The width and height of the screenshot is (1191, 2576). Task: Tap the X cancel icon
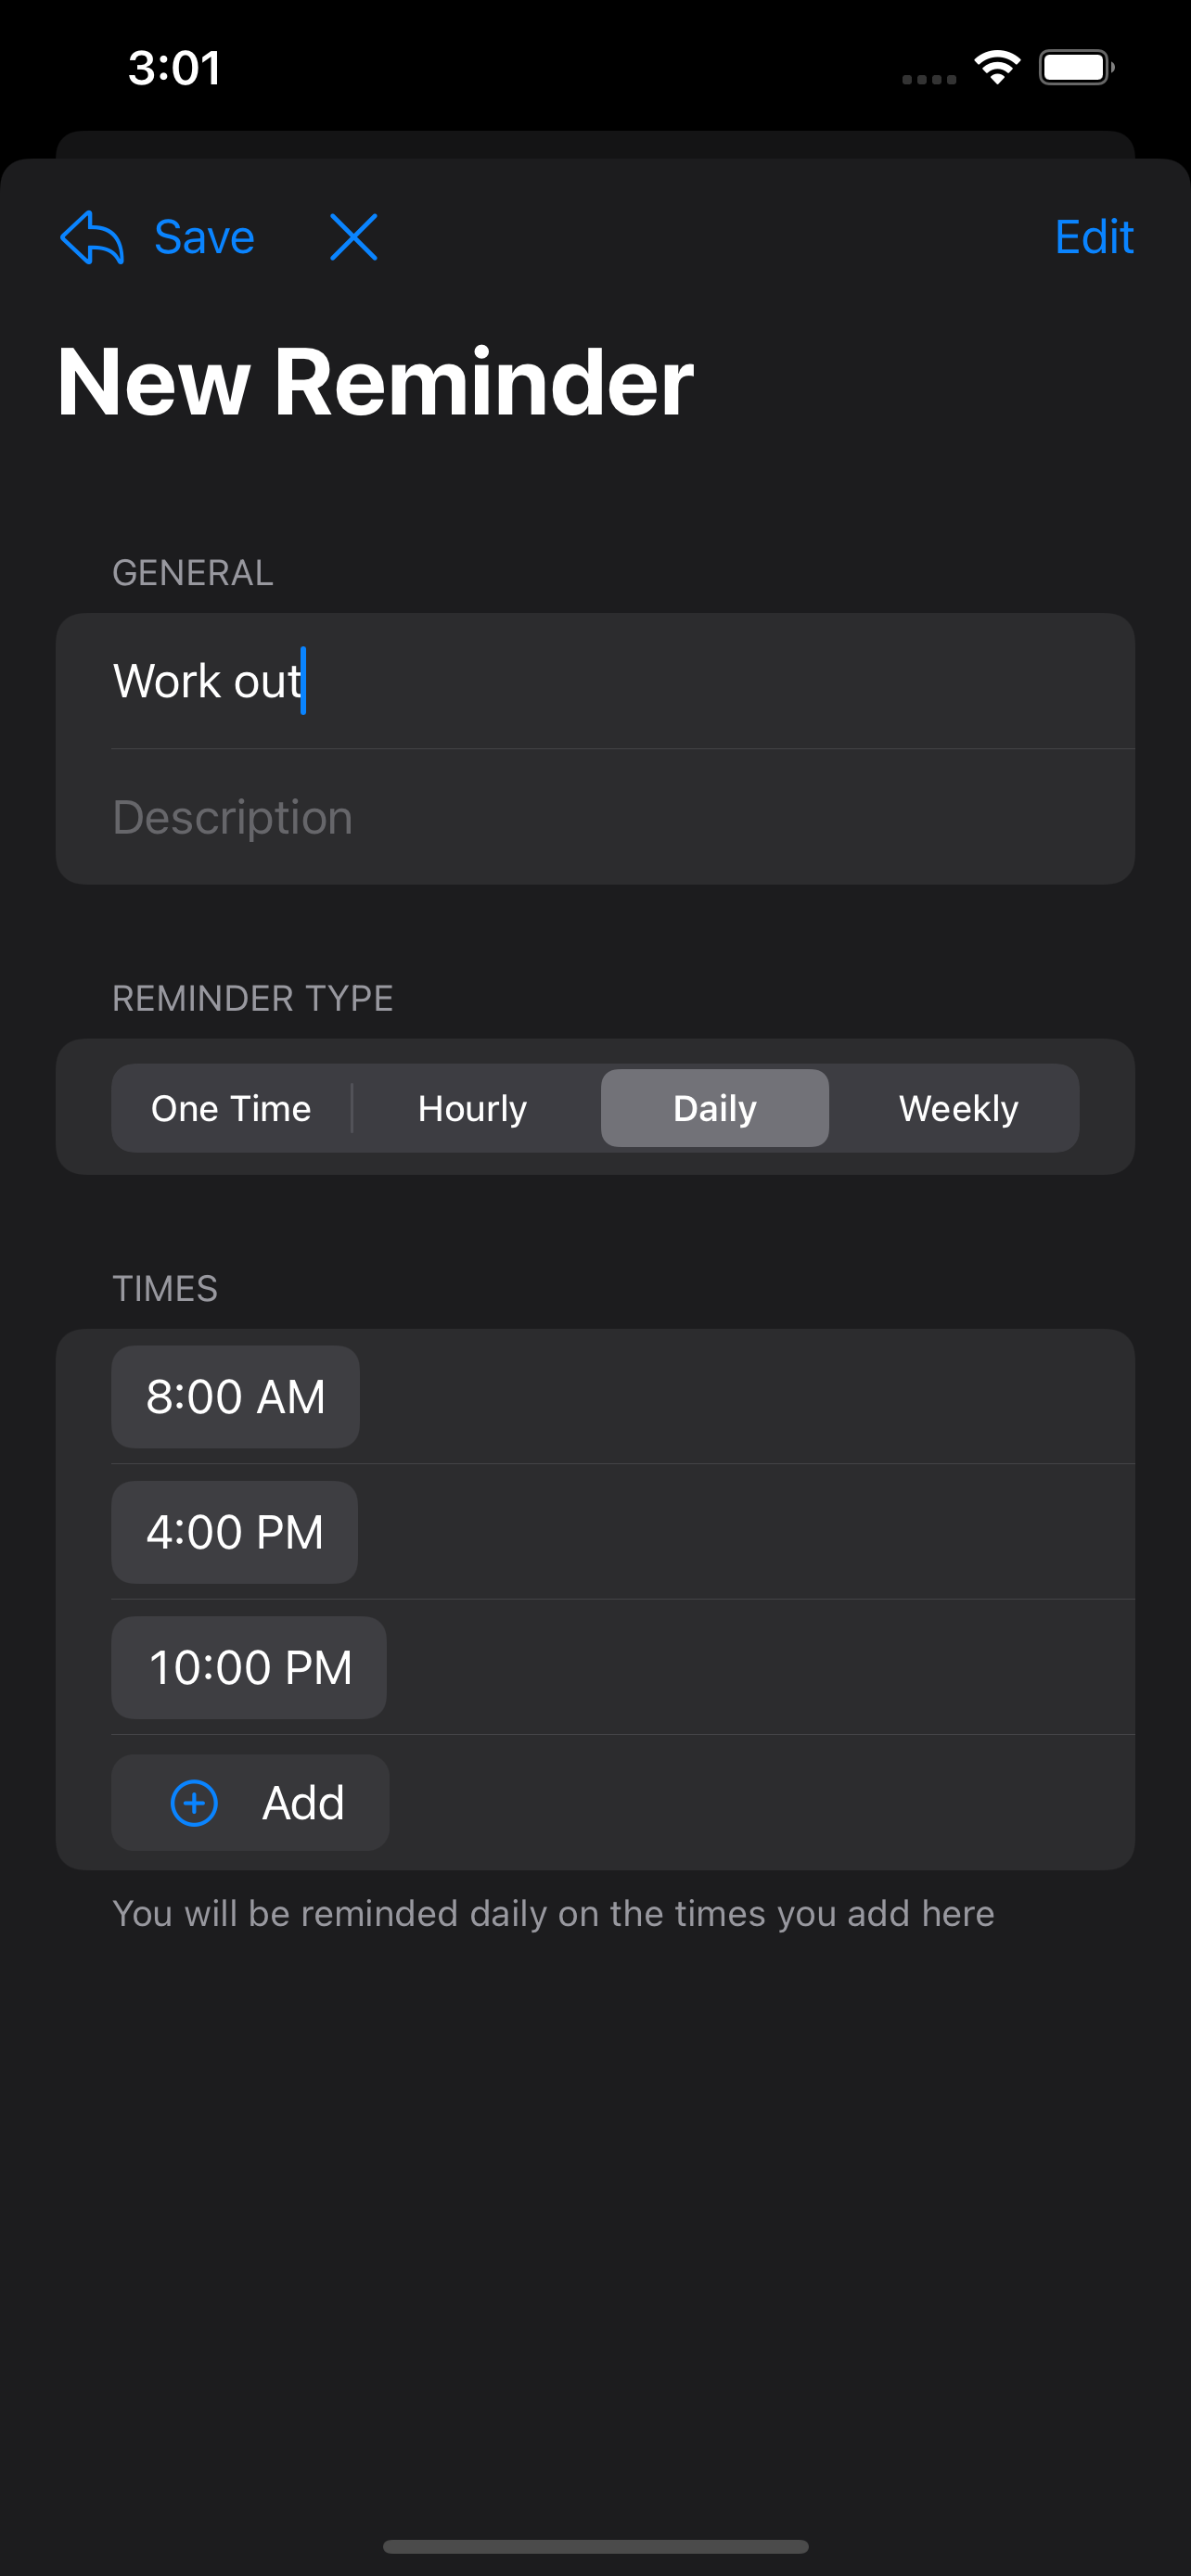pos(353,238)
